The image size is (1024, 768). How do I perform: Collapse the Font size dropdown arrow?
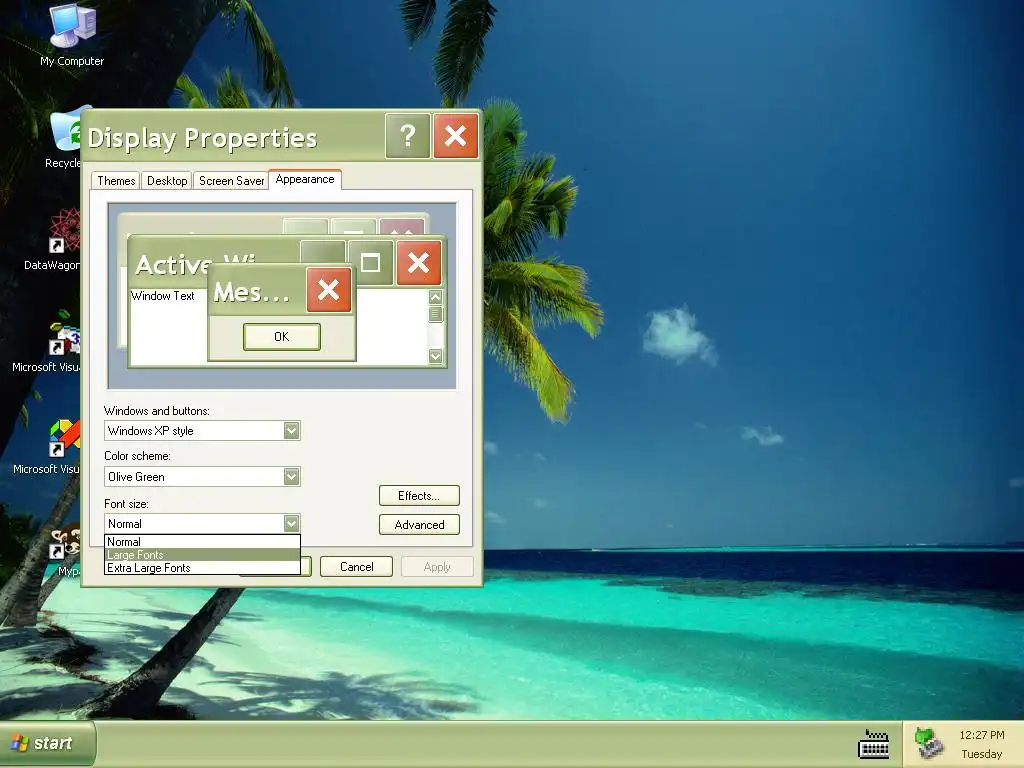[291, 523]
